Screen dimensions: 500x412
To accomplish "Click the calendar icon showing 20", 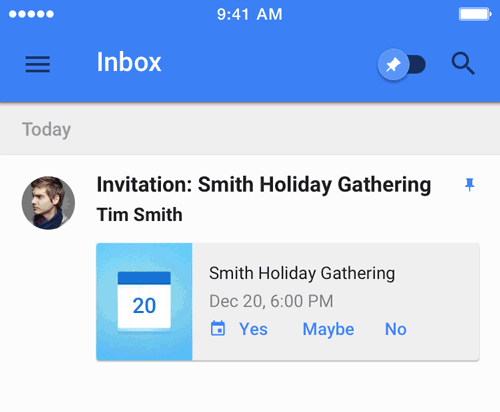I will [144, 302].
